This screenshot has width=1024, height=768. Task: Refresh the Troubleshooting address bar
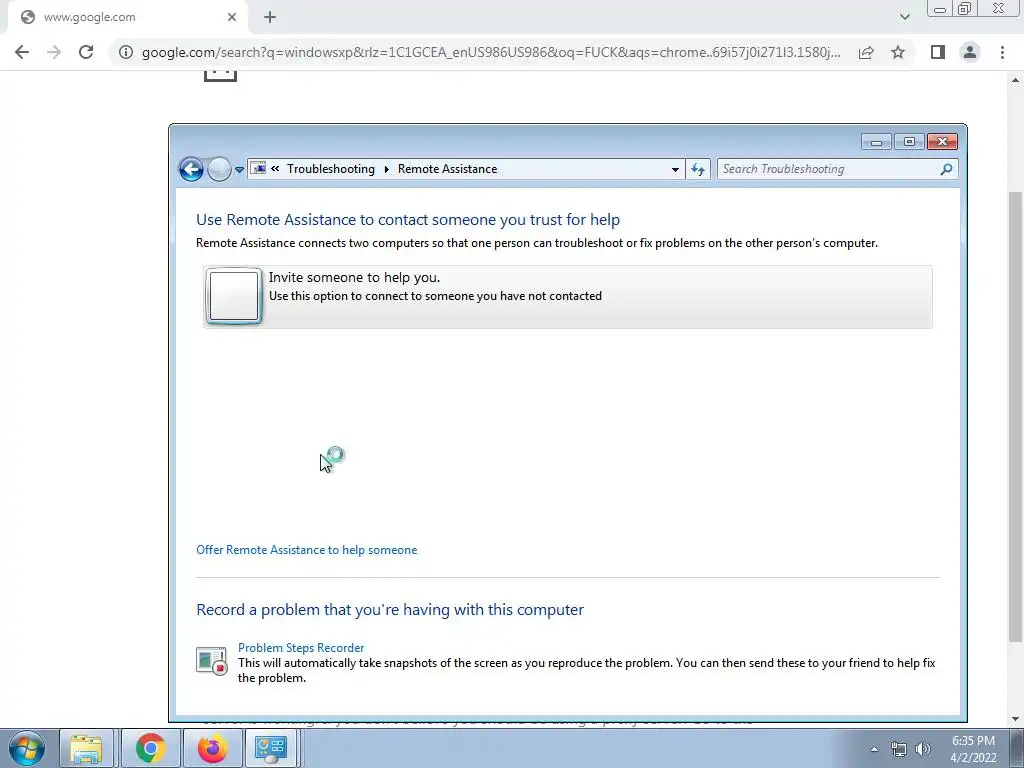point(697,170)
